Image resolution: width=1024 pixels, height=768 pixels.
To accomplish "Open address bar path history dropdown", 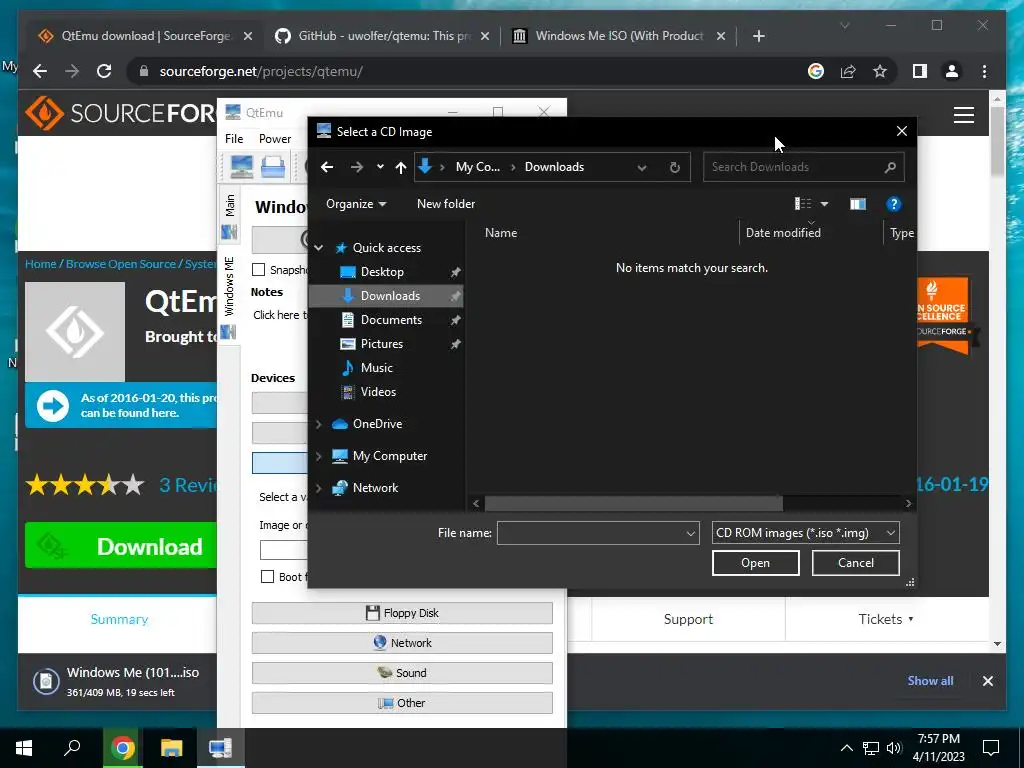I will (x=642, y=168).
